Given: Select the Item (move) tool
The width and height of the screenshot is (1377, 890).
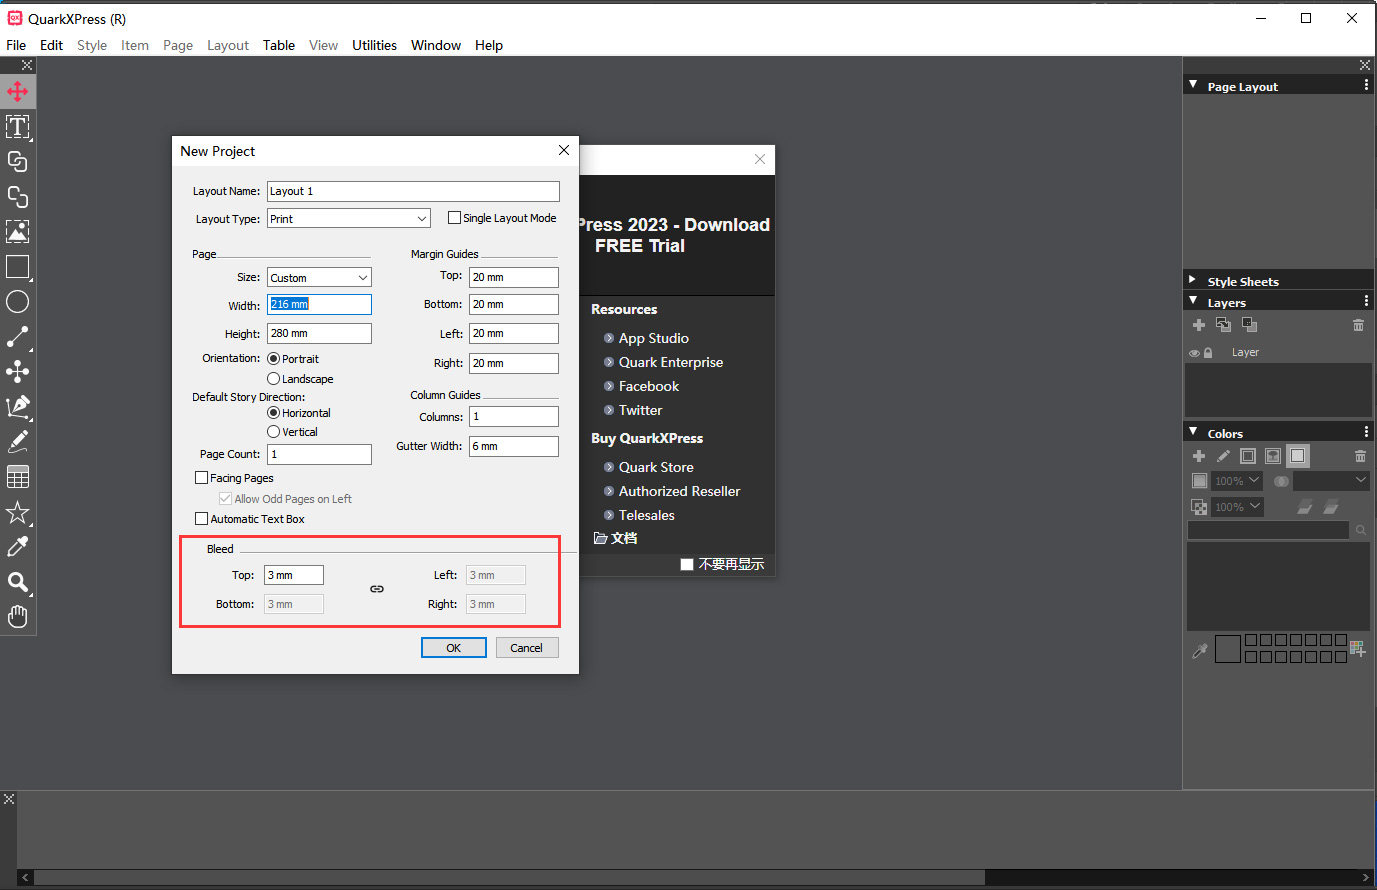Looking at the screenshot, I should point(18,92).
